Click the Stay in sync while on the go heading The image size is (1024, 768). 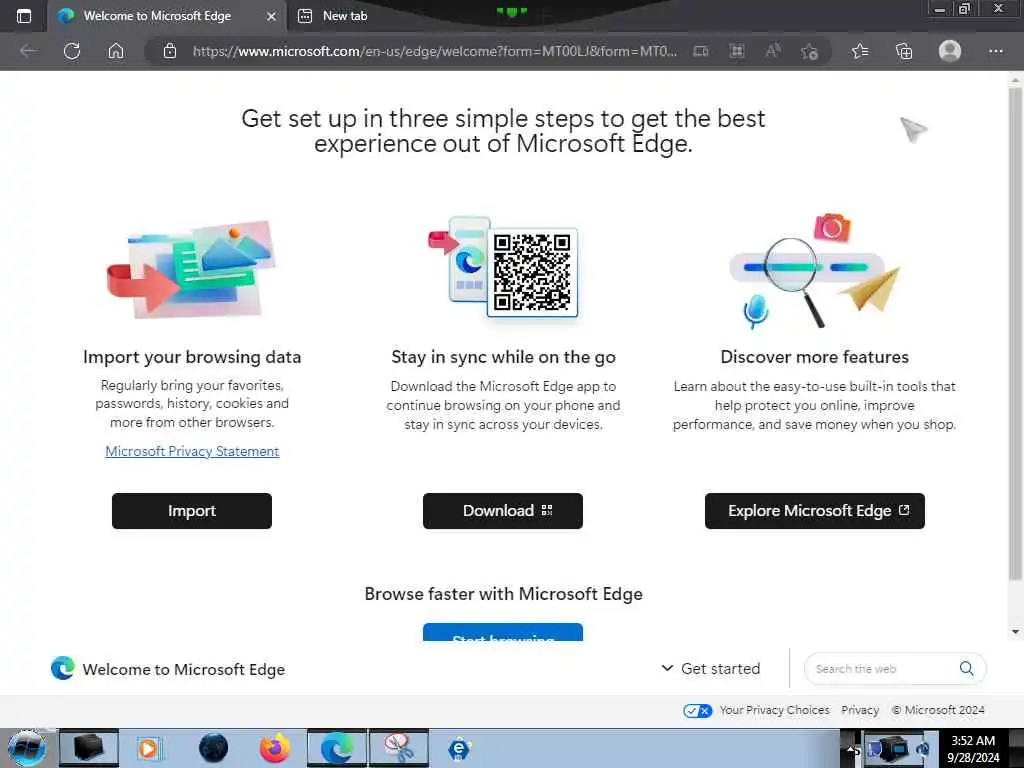(503, 357)
